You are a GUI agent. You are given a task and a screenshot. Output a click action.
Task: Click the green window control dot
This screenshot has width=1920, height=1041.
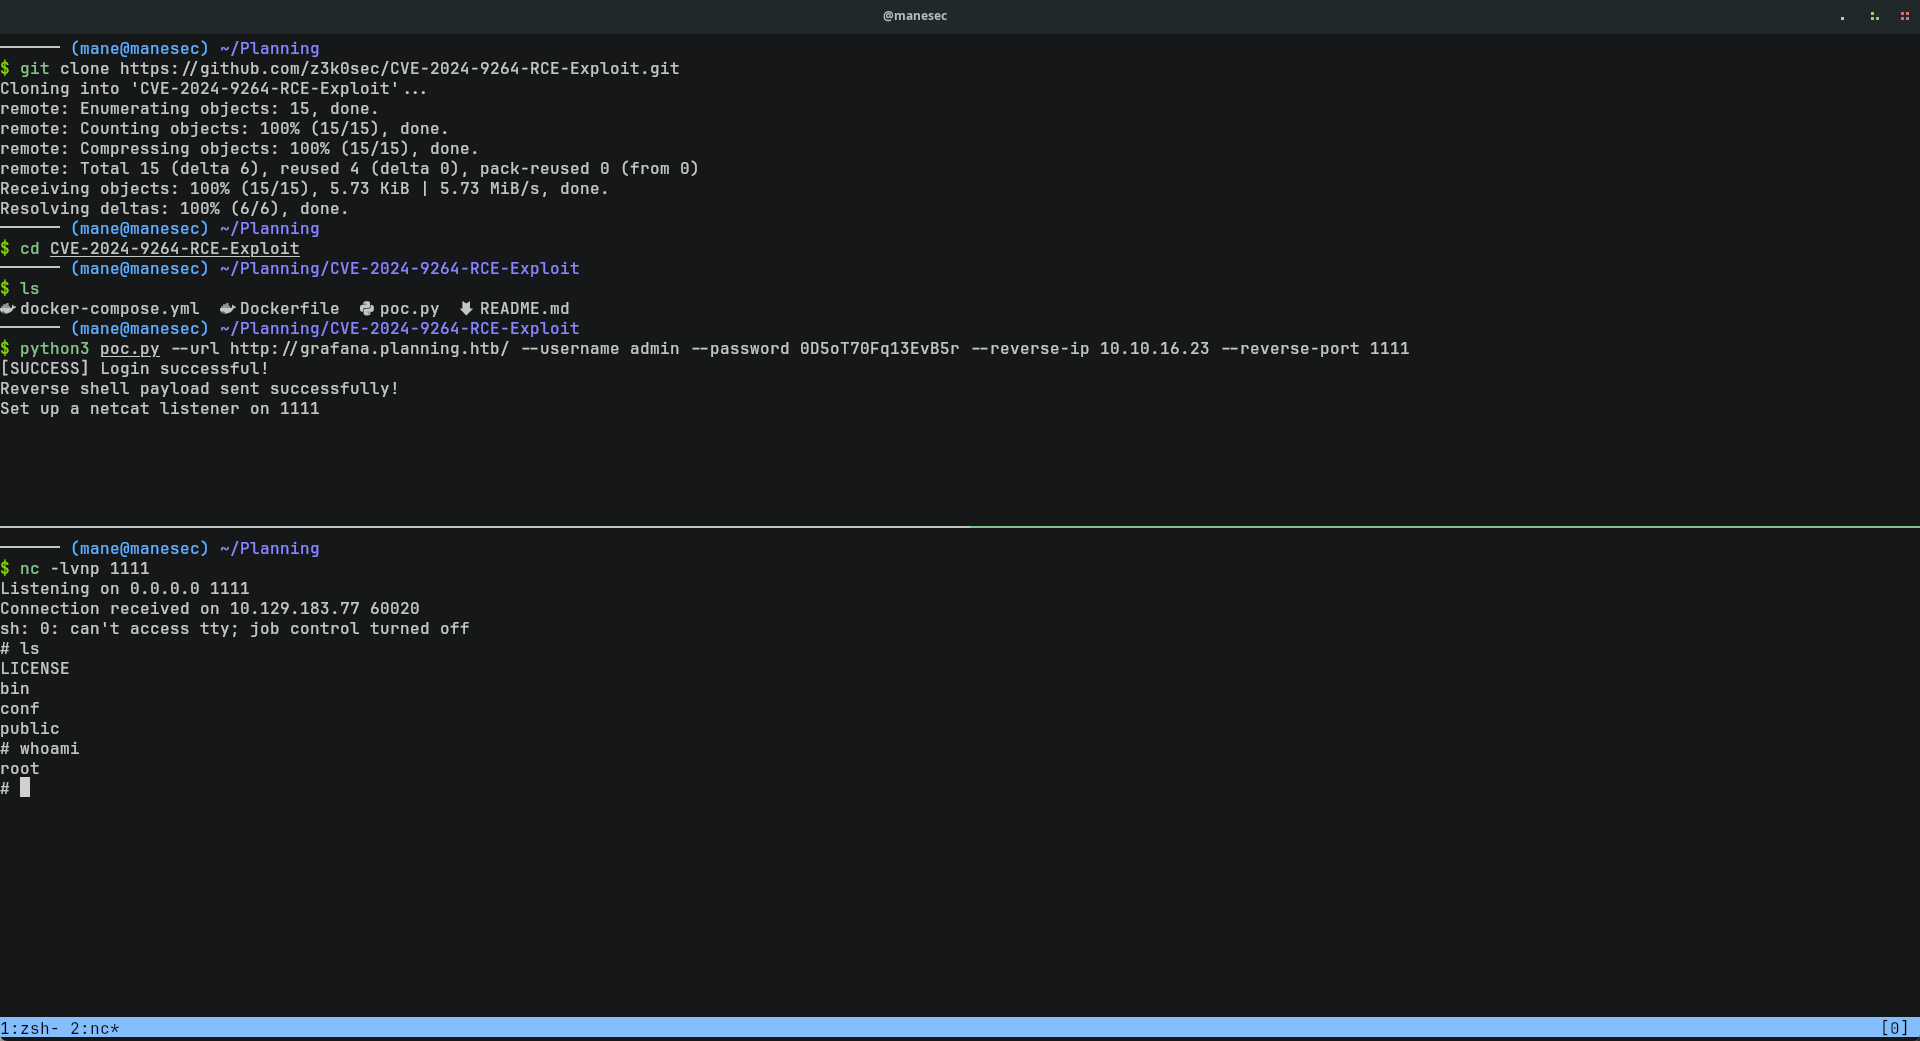(x=1874, y=16)
